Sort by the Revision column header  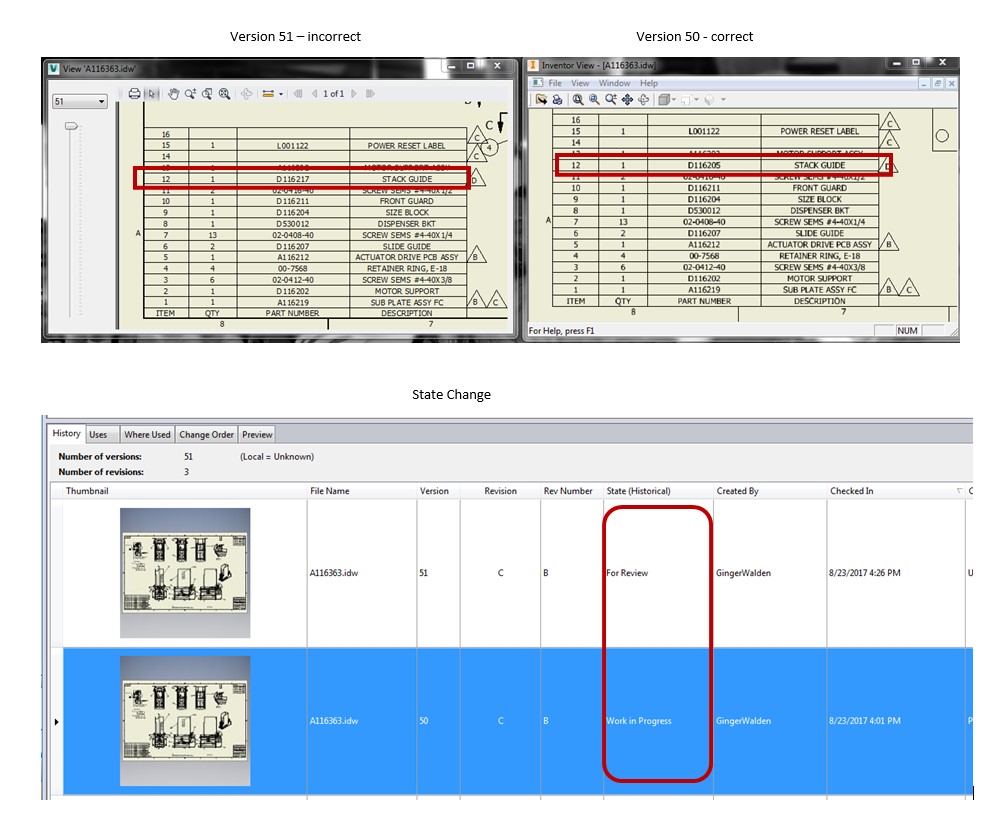tap(500, 491)
